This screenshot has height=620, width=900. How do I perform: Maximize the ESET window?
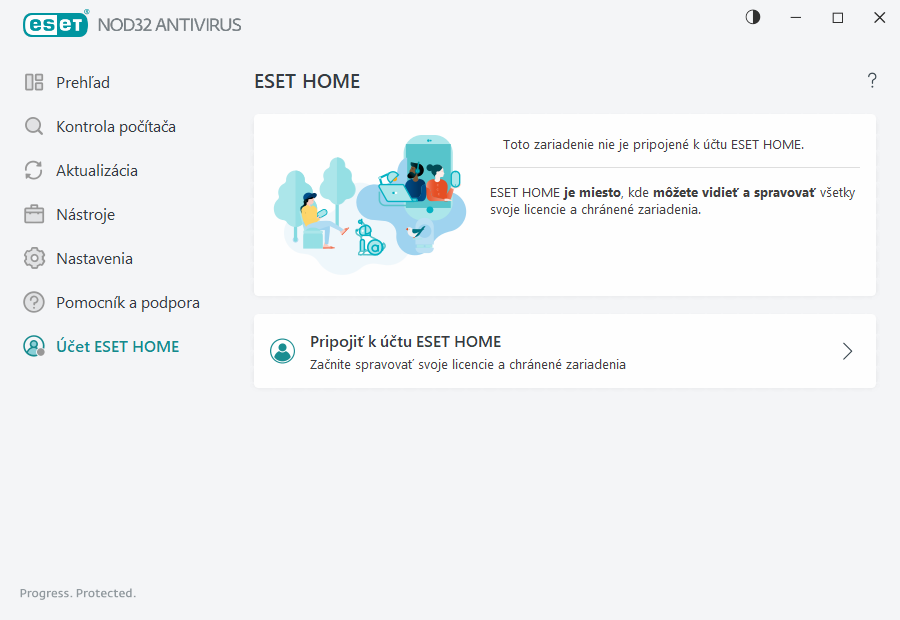pyautogui.click(x=838, y=17)
